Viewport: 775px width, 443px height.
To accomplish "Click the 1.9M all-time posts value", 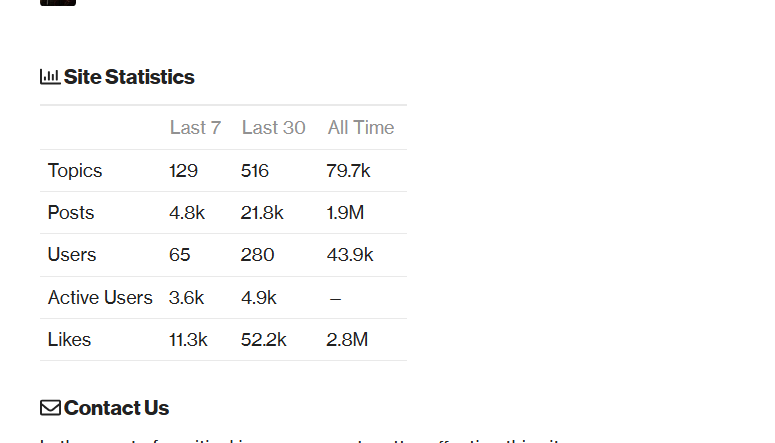I will pos(345,213).
